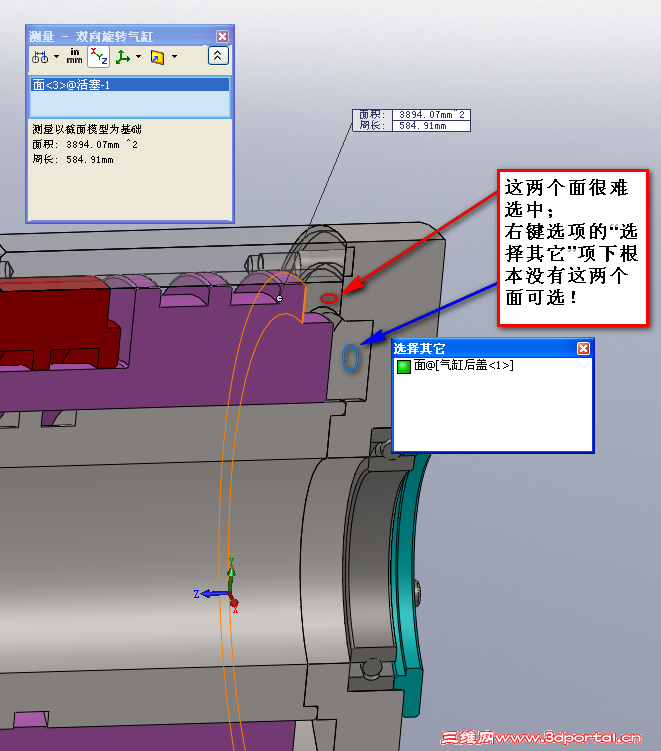Click empty area of Measure selection box
Screen dimensions: 661x751
click(x=129, y=104)
